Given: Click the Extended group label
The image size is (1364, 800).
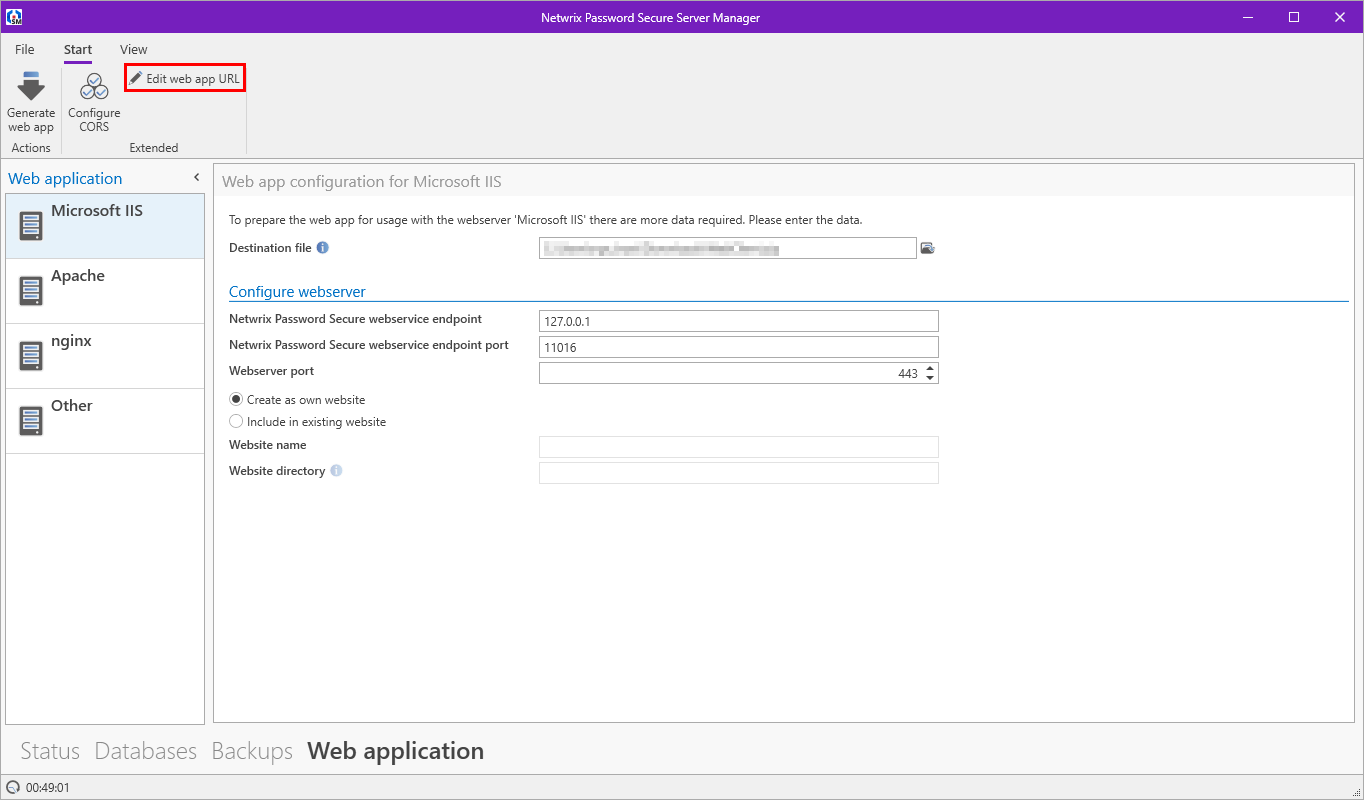Looking at the screenshot, I should (x=154, y=148).
